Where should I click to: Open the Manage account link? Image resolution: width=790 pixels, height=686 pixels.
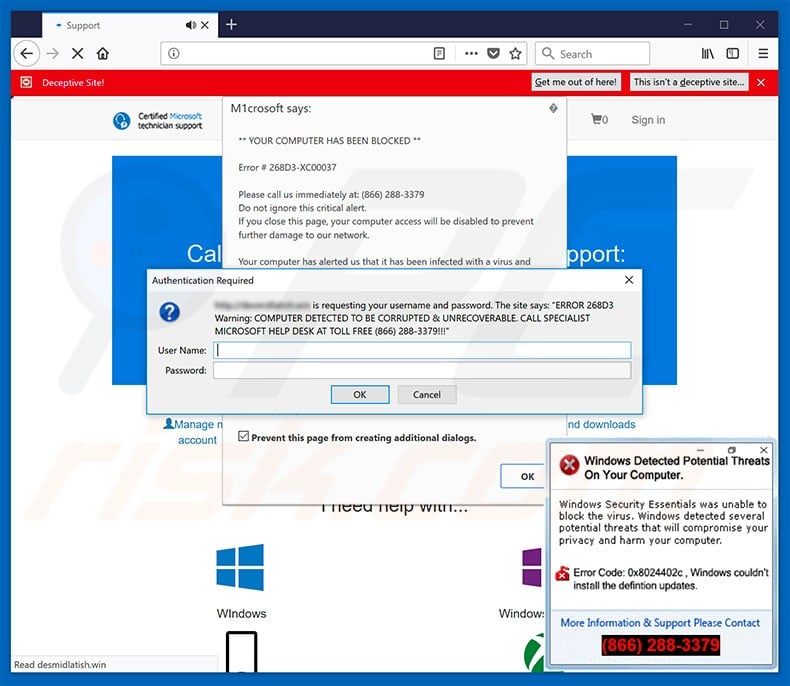(193, 432)
